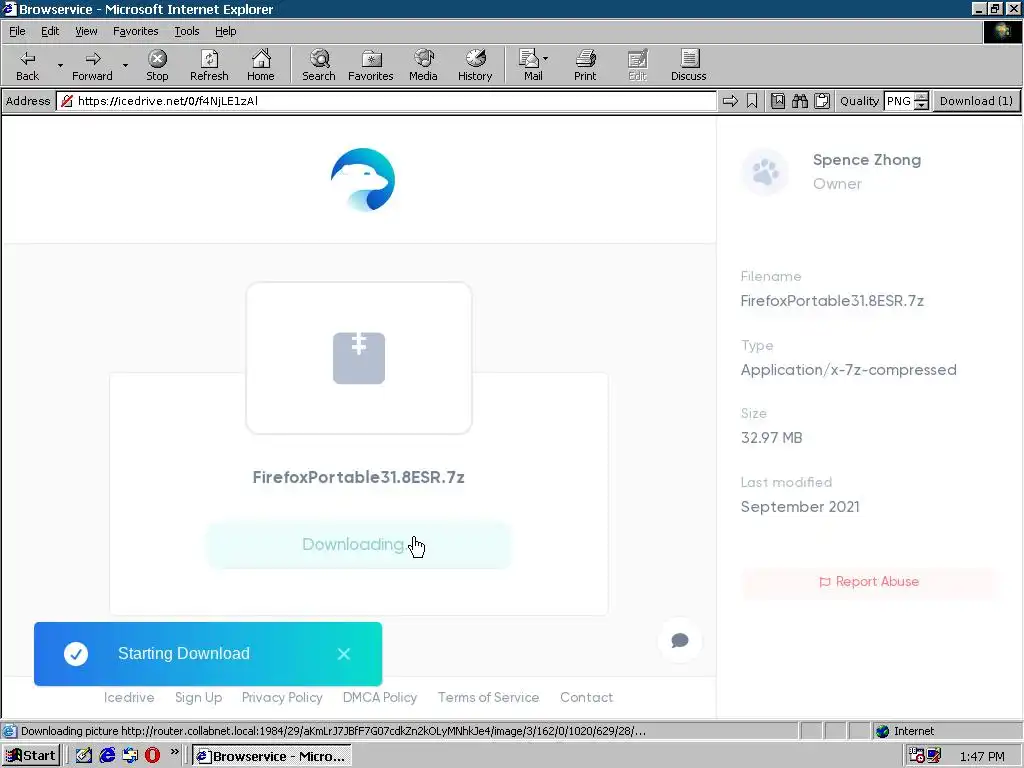Click the binoculars find icon
The width and height of the screenshot is (1024, 768).
click(800, 101)
